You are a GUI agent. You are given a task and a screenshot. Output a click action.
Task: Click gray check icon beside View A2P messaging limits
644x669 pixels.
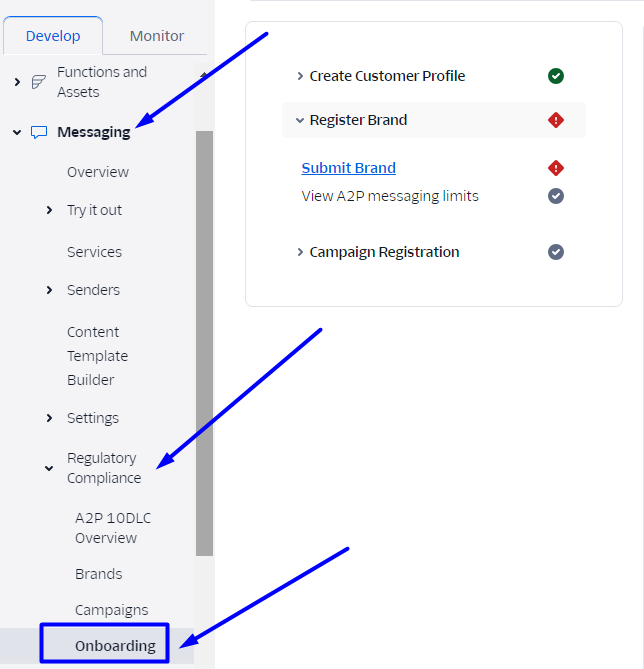click(556, 196)
